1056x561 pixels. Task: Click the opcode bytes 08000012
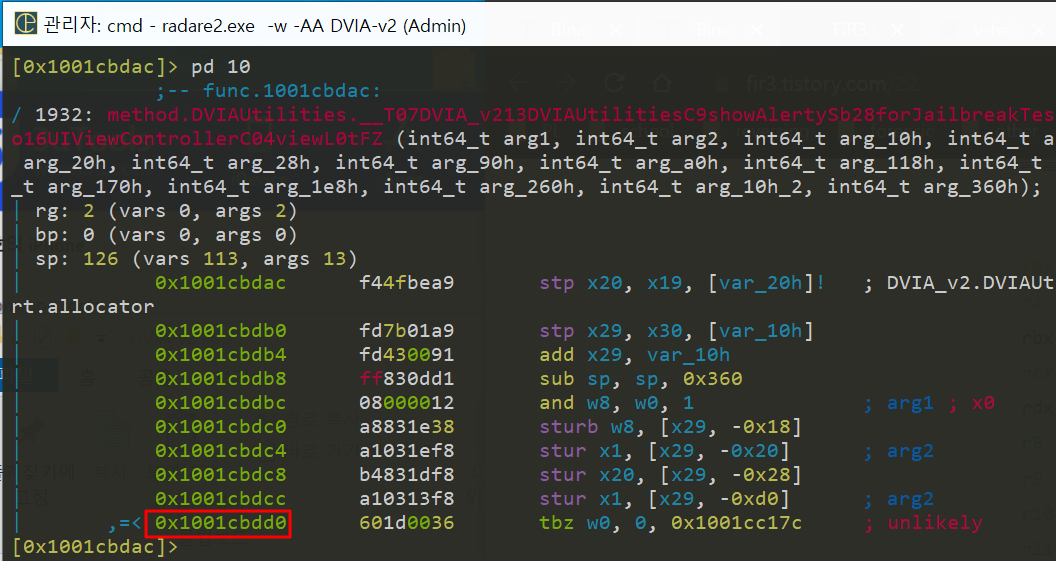(407, 403)
